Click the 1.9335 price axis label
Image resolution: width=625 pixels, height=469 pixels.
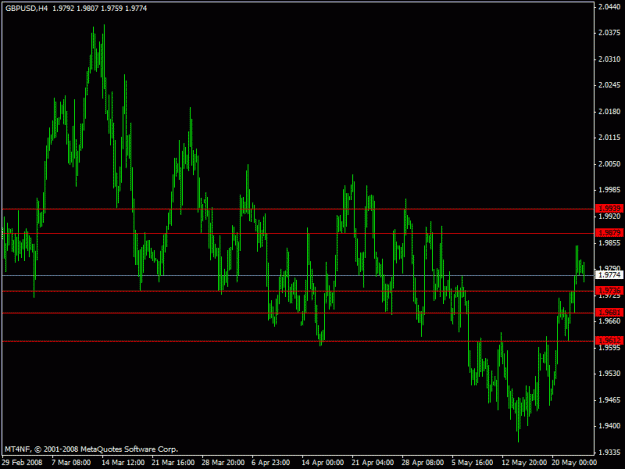click(609, 453)
